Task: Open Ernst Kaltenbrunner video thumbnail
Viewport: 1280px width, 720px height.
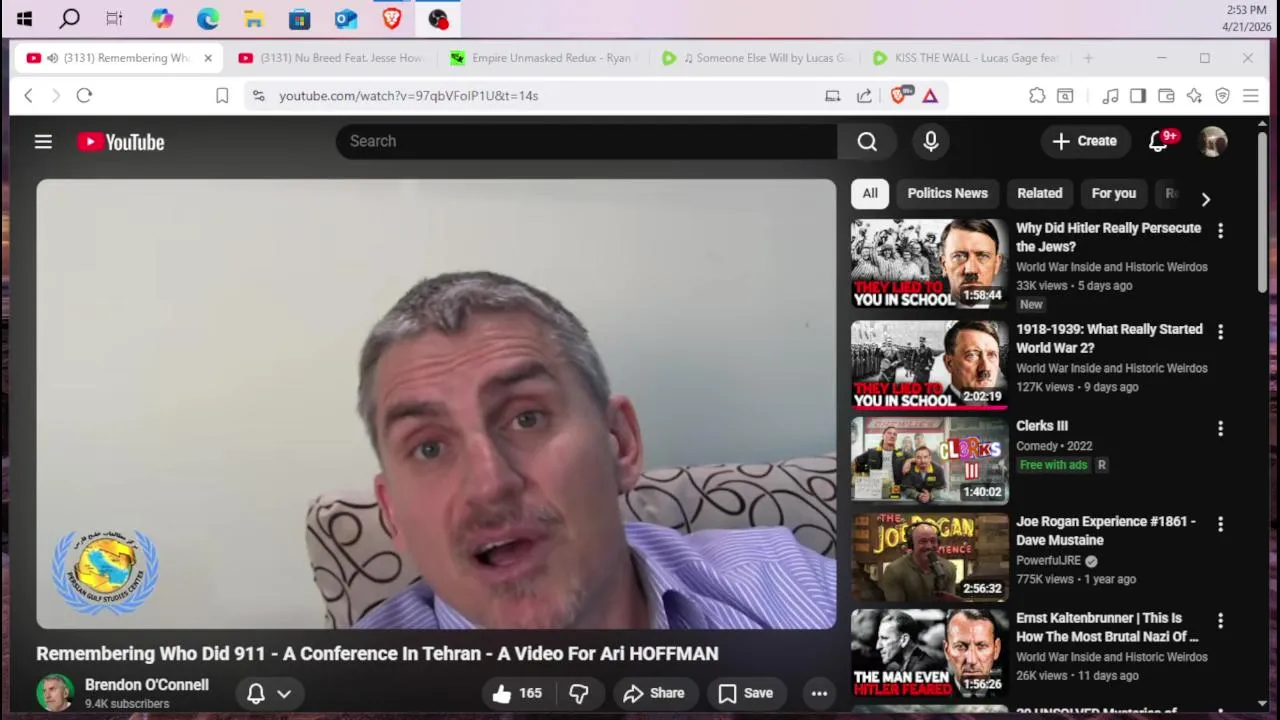Action: (930, 655)
